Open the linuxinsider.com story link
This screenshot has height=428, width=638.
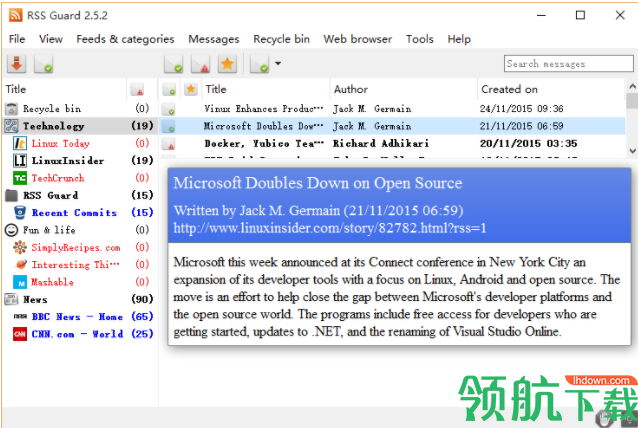point(330,228)
